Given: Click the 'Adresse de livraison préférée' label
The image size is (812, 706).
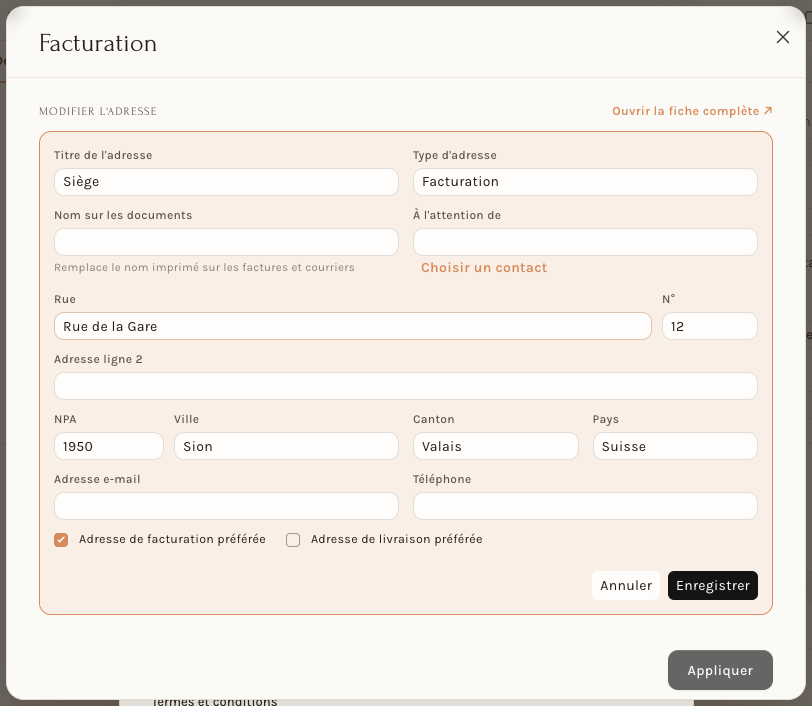Looking at the screenshot, I should [x=397, y=539].
